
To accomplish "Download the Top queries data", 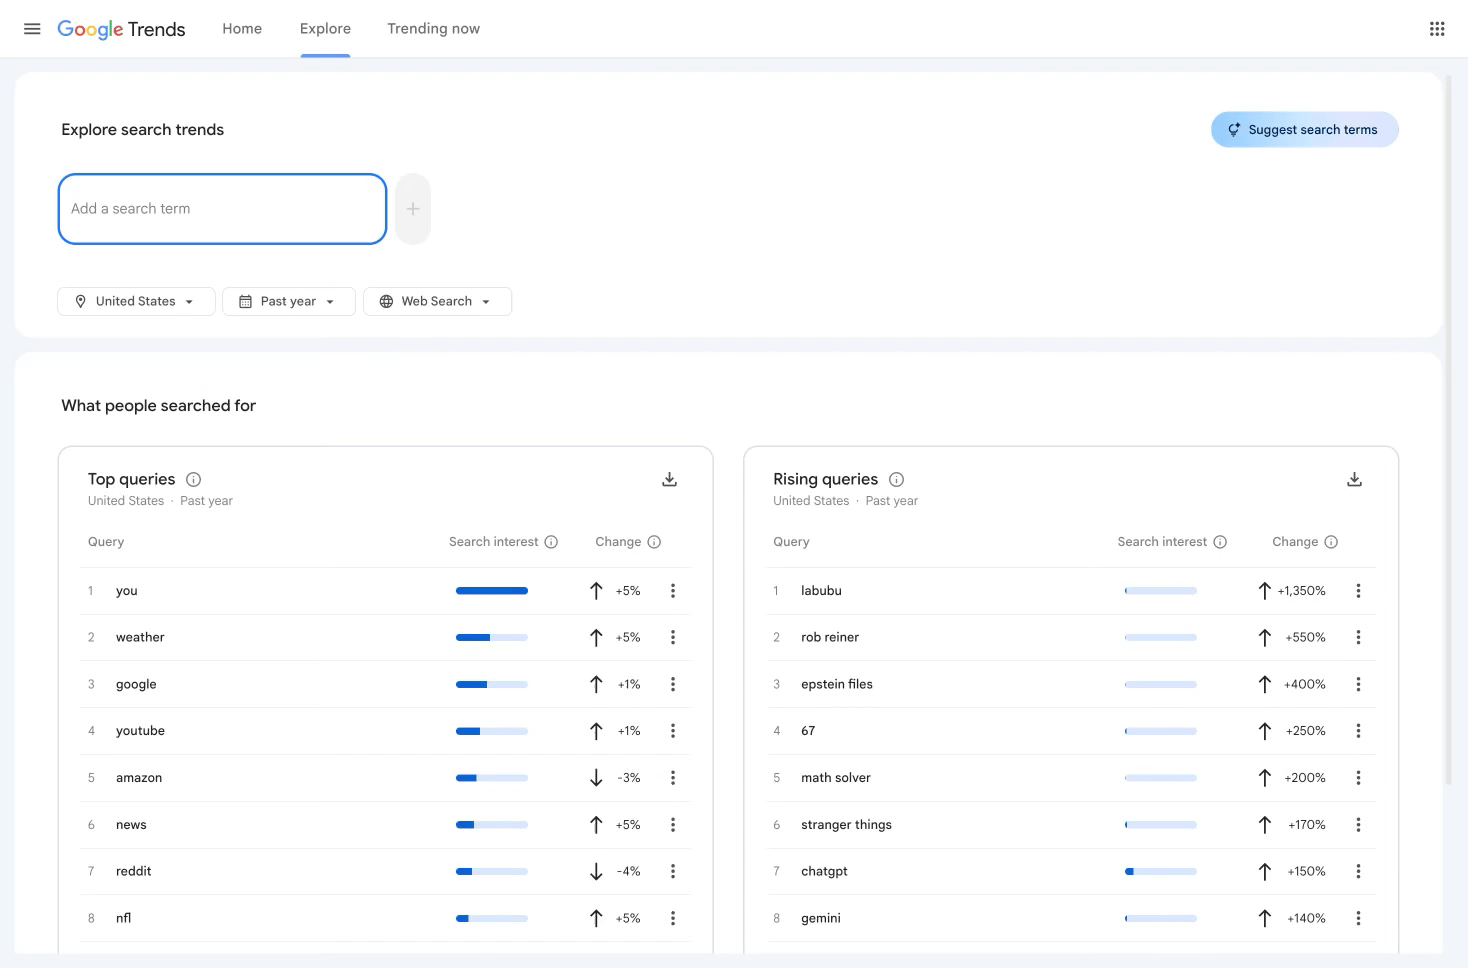I will (x=669, y=479).
